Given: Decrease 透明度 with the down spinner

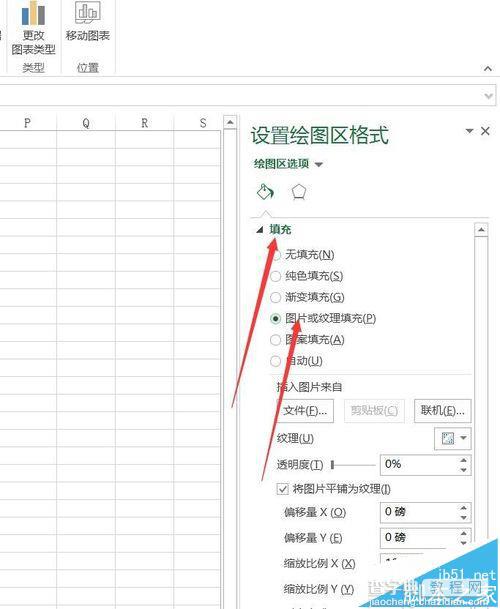Looking at the screenshot, I should pyautogui.click(x=463, y=470).
